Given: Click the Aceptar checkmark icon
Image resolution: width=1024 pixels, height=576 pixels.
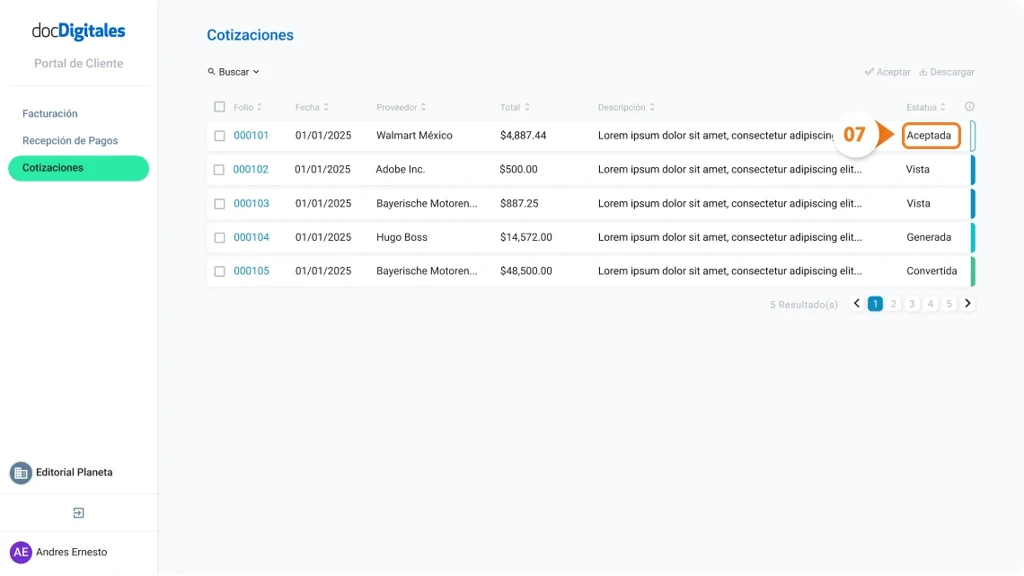Looking at the screenshot, I should point(869,71).
